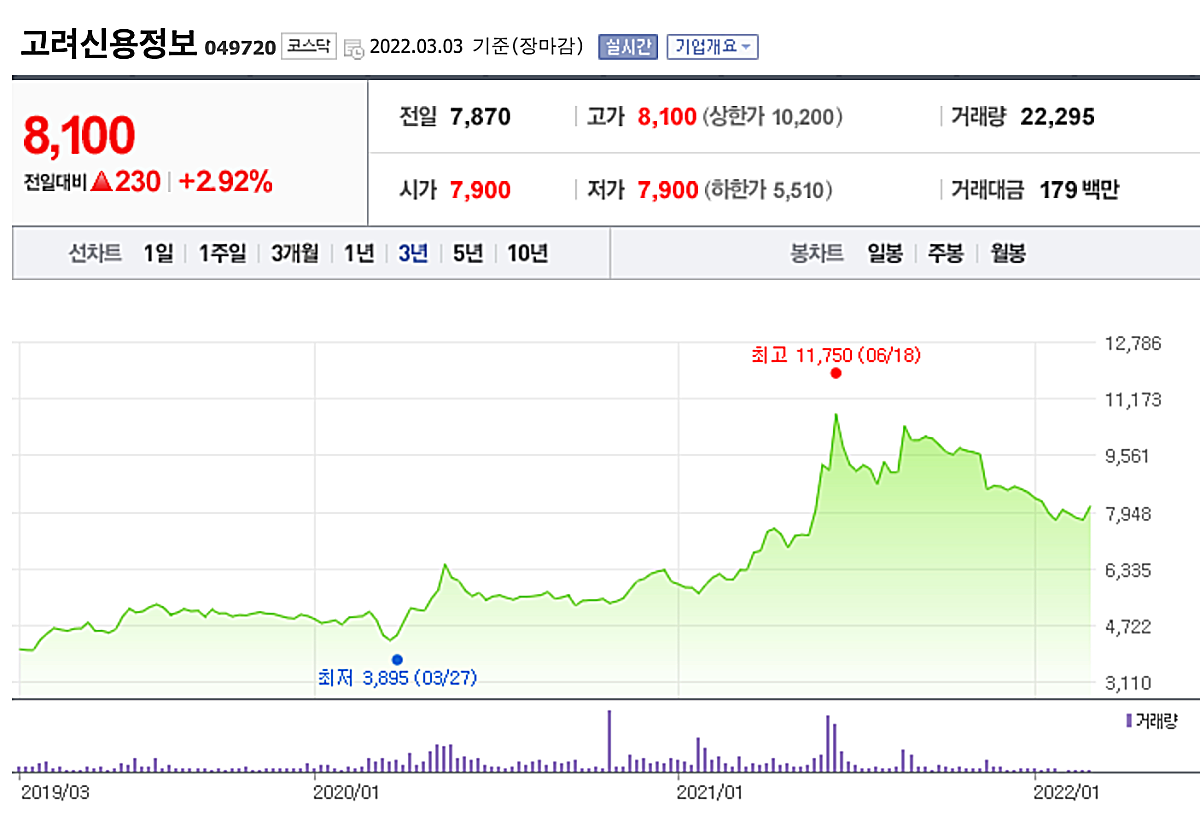Viewport: 1200px width, 828px height.
Task: Open the 기업개요 dropdown
Action: coord(713,47)
